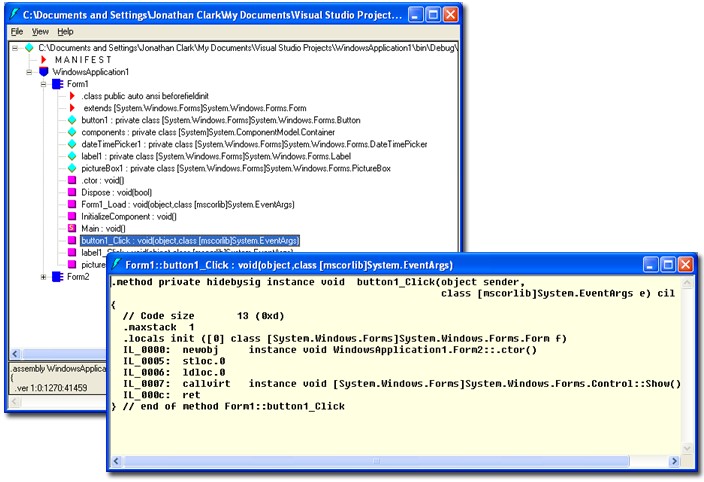
Task: Click the disassembly window's vertical scroll up arrow
Action: [x=686, y=283]
